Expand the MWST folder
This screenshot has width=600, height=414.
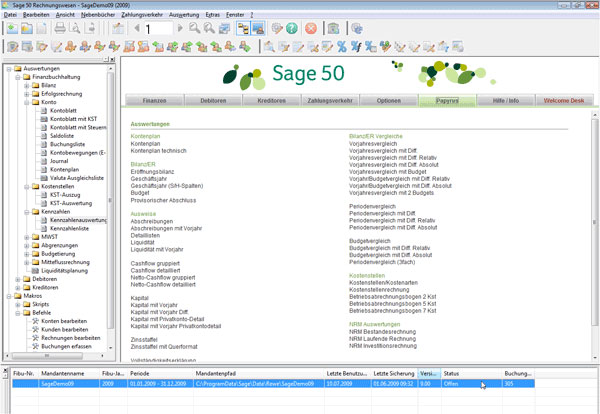point(26,237)
